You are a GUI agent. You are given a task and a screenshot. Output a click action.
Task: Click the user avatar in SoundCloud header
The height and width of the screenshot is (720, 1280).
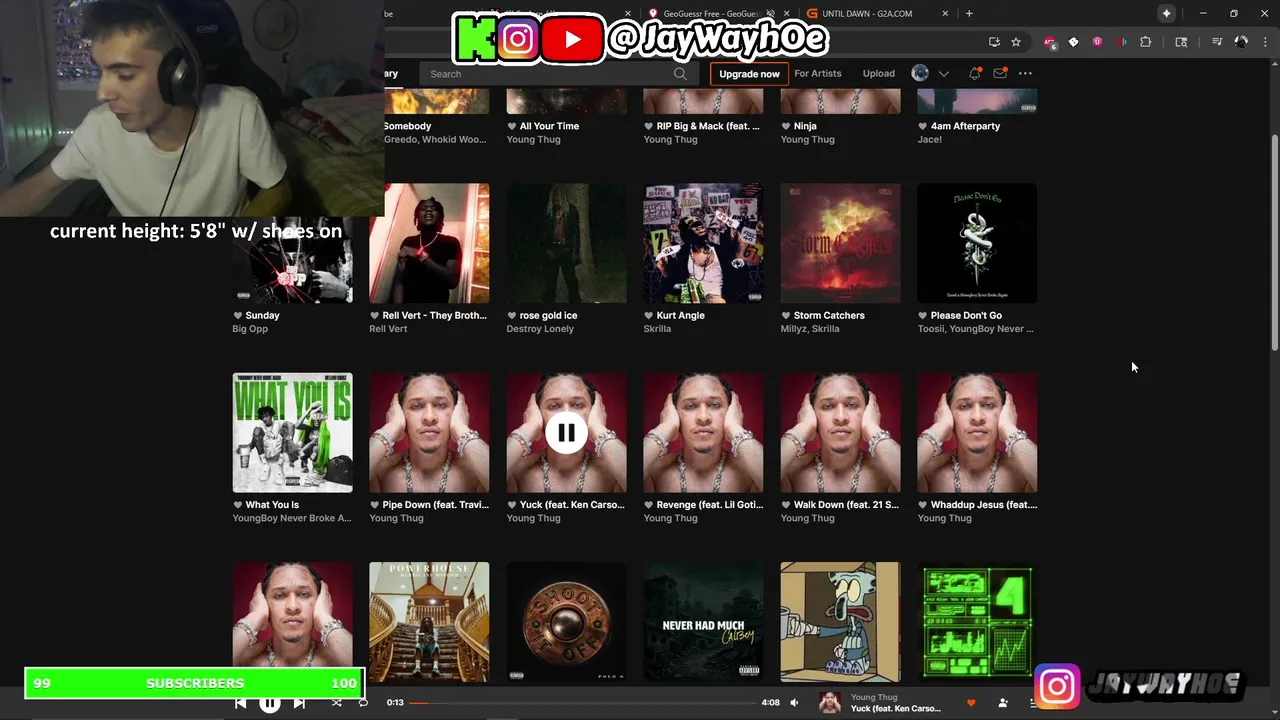pyautogui.click(x=920, y=73)
